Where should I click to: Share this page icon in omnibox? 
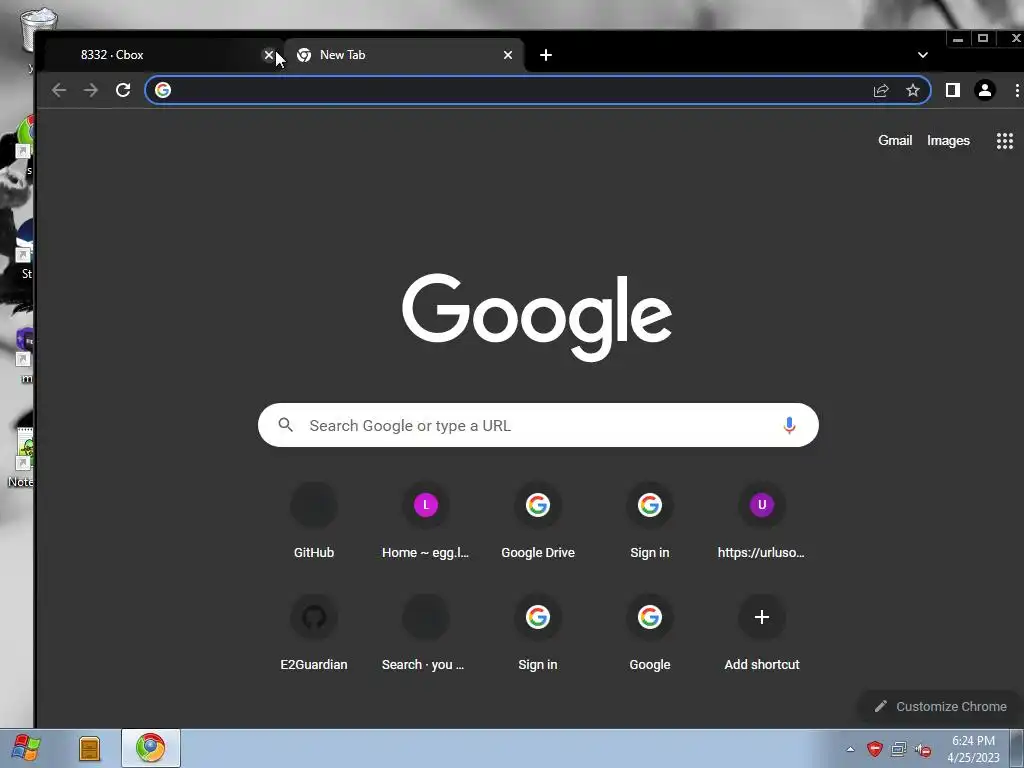[x=881, y=90]
